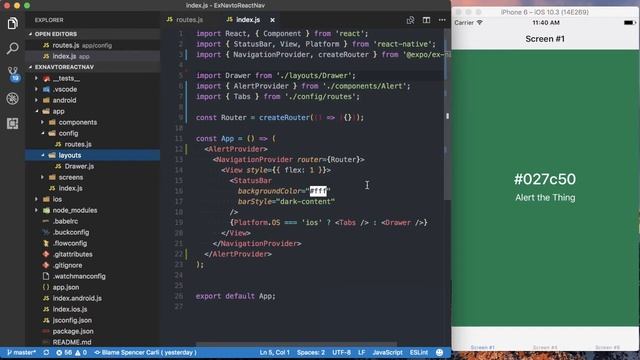
Task: Click export default App line
Action: (236, 296)
